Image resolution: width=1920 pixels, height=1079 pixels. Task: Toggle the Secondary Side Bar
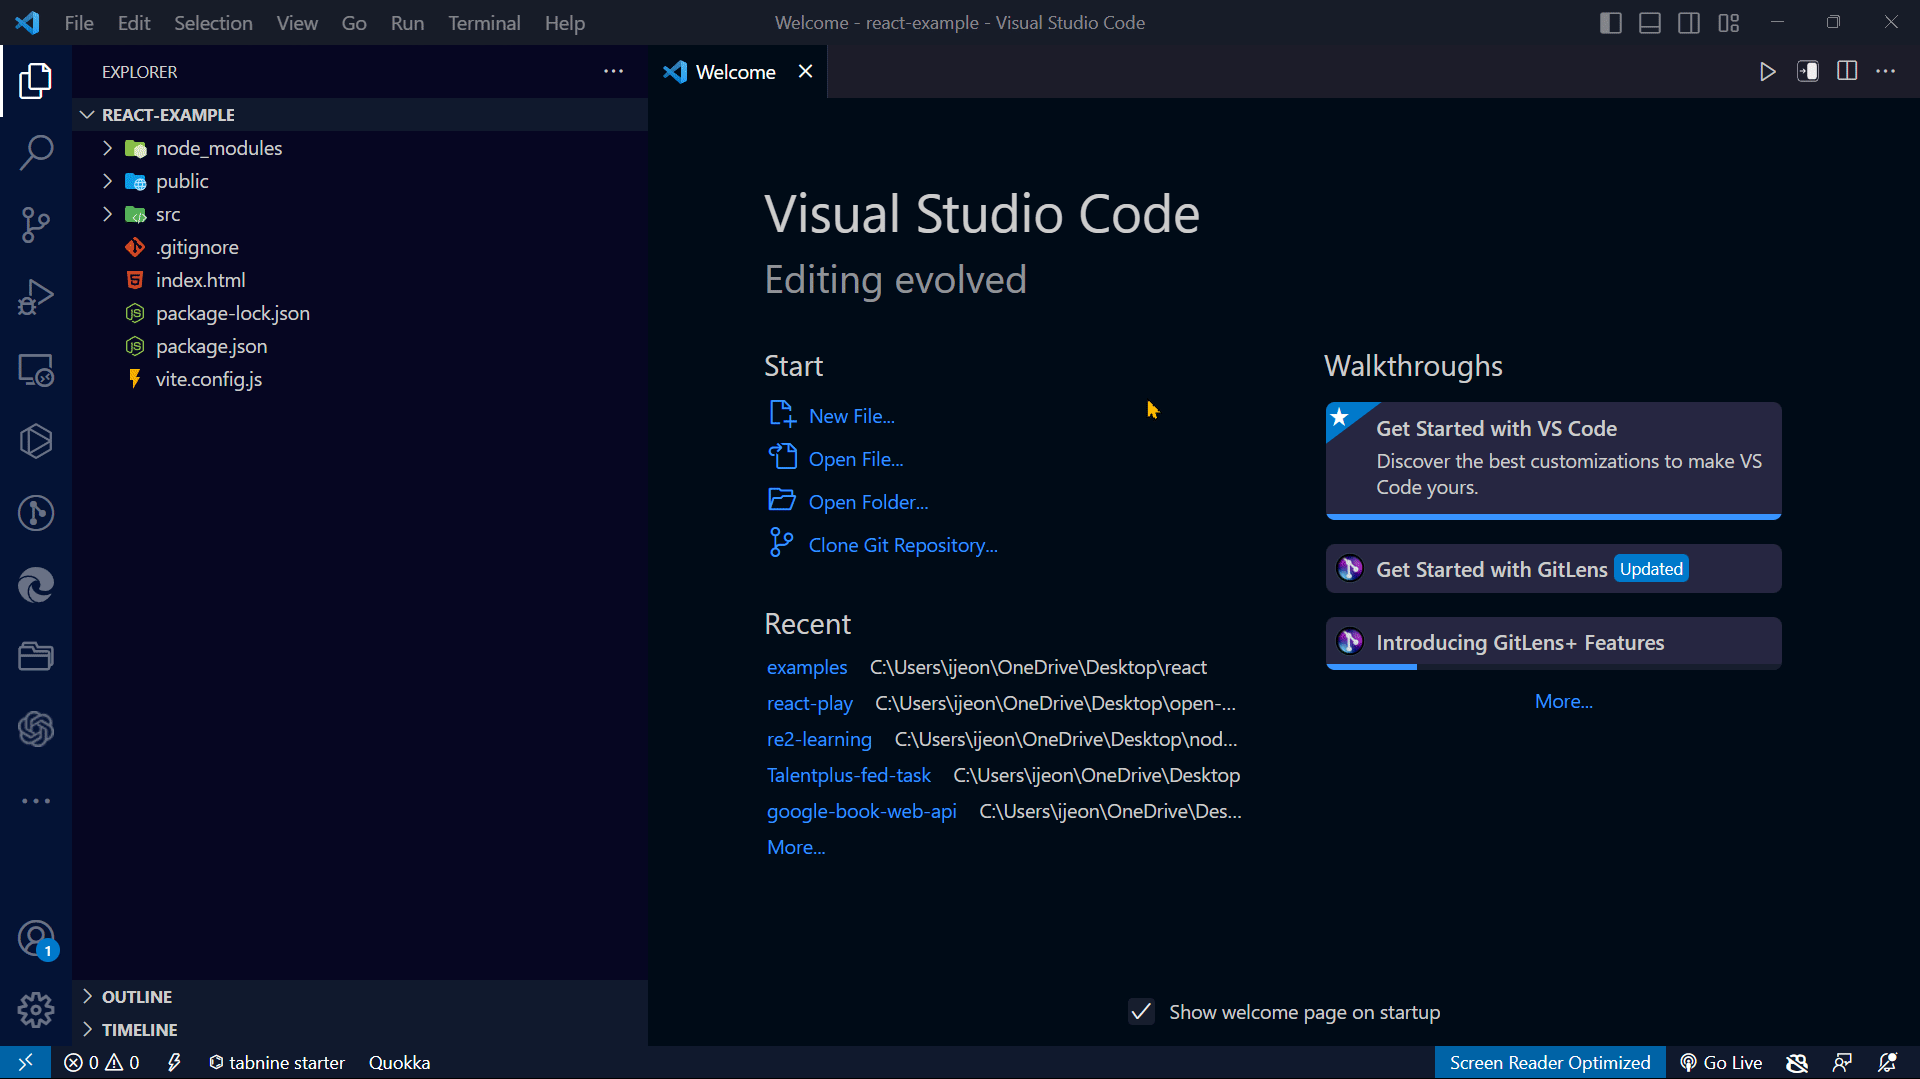(1689, 22)
